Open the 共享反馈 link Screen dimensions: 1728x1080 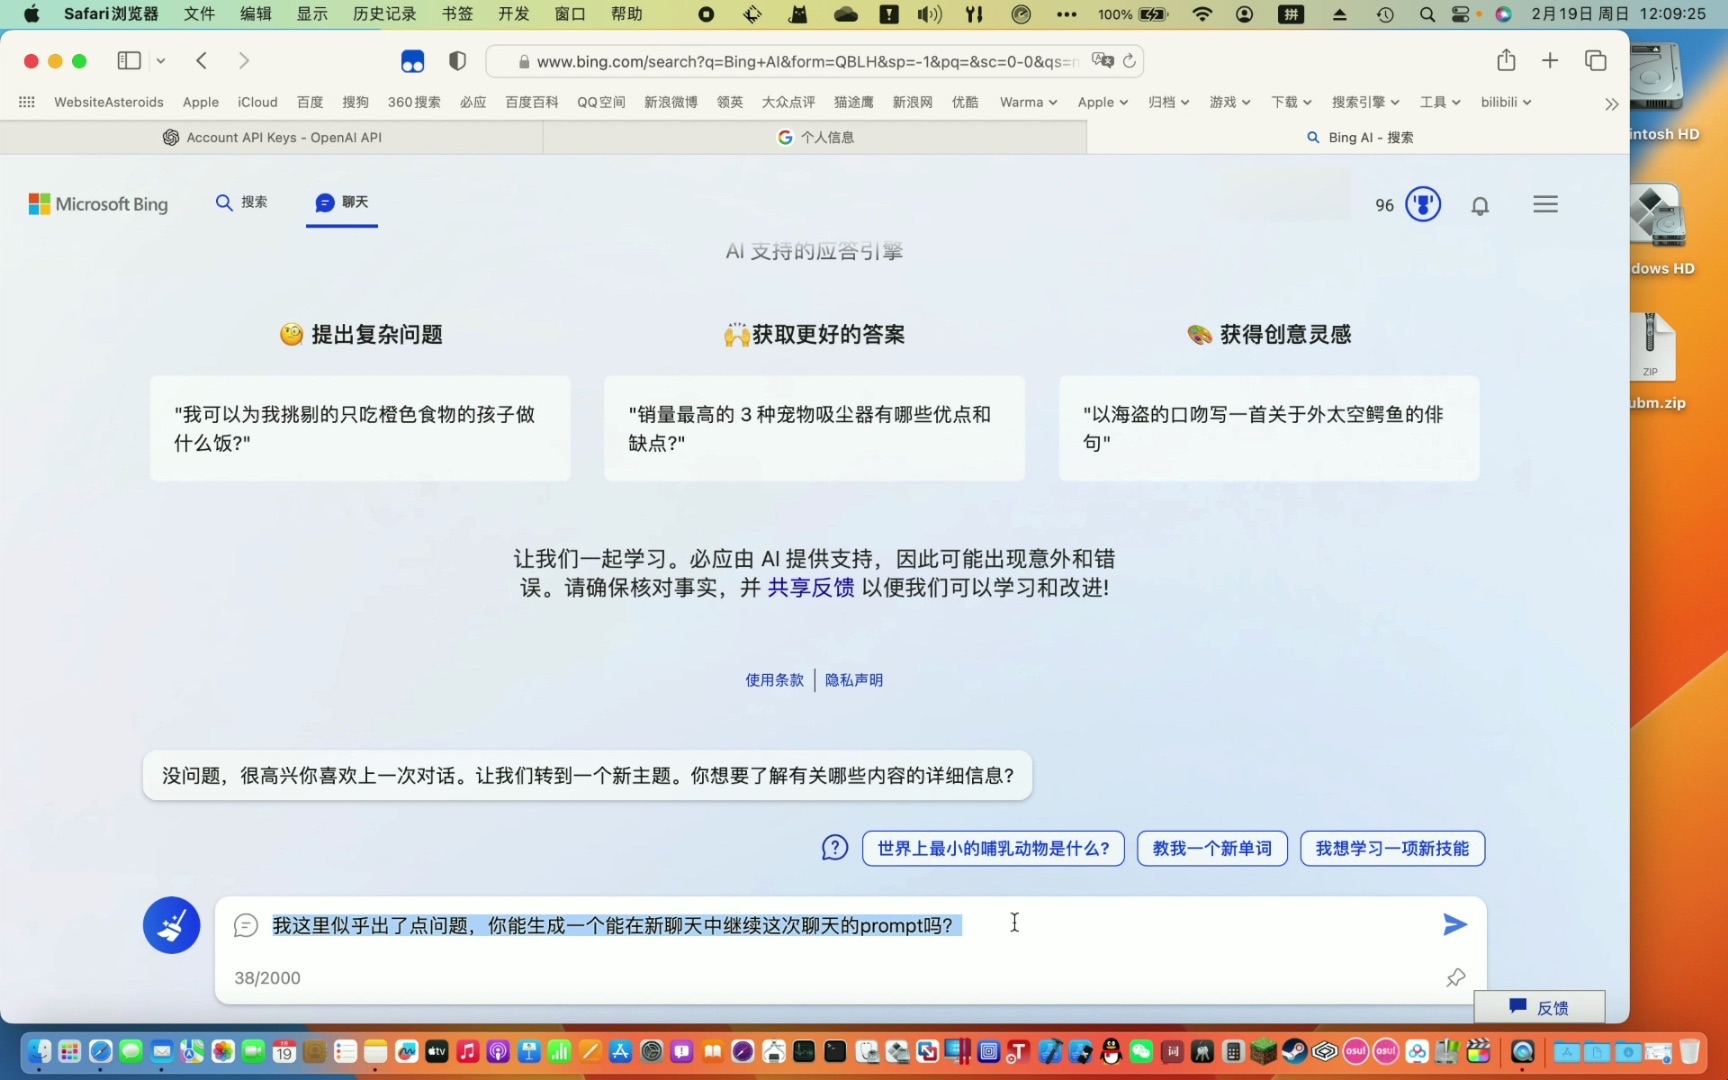pos(810,588)
